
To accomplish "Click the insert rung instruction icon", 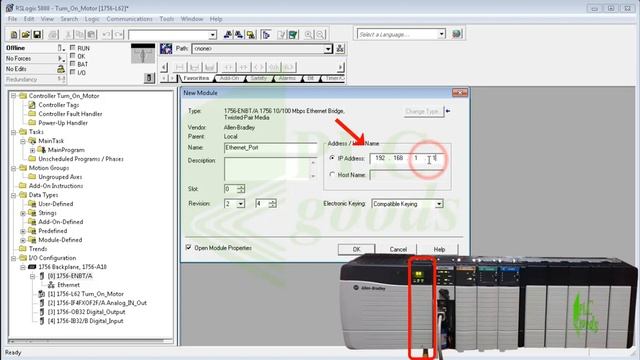I will 180,67.
